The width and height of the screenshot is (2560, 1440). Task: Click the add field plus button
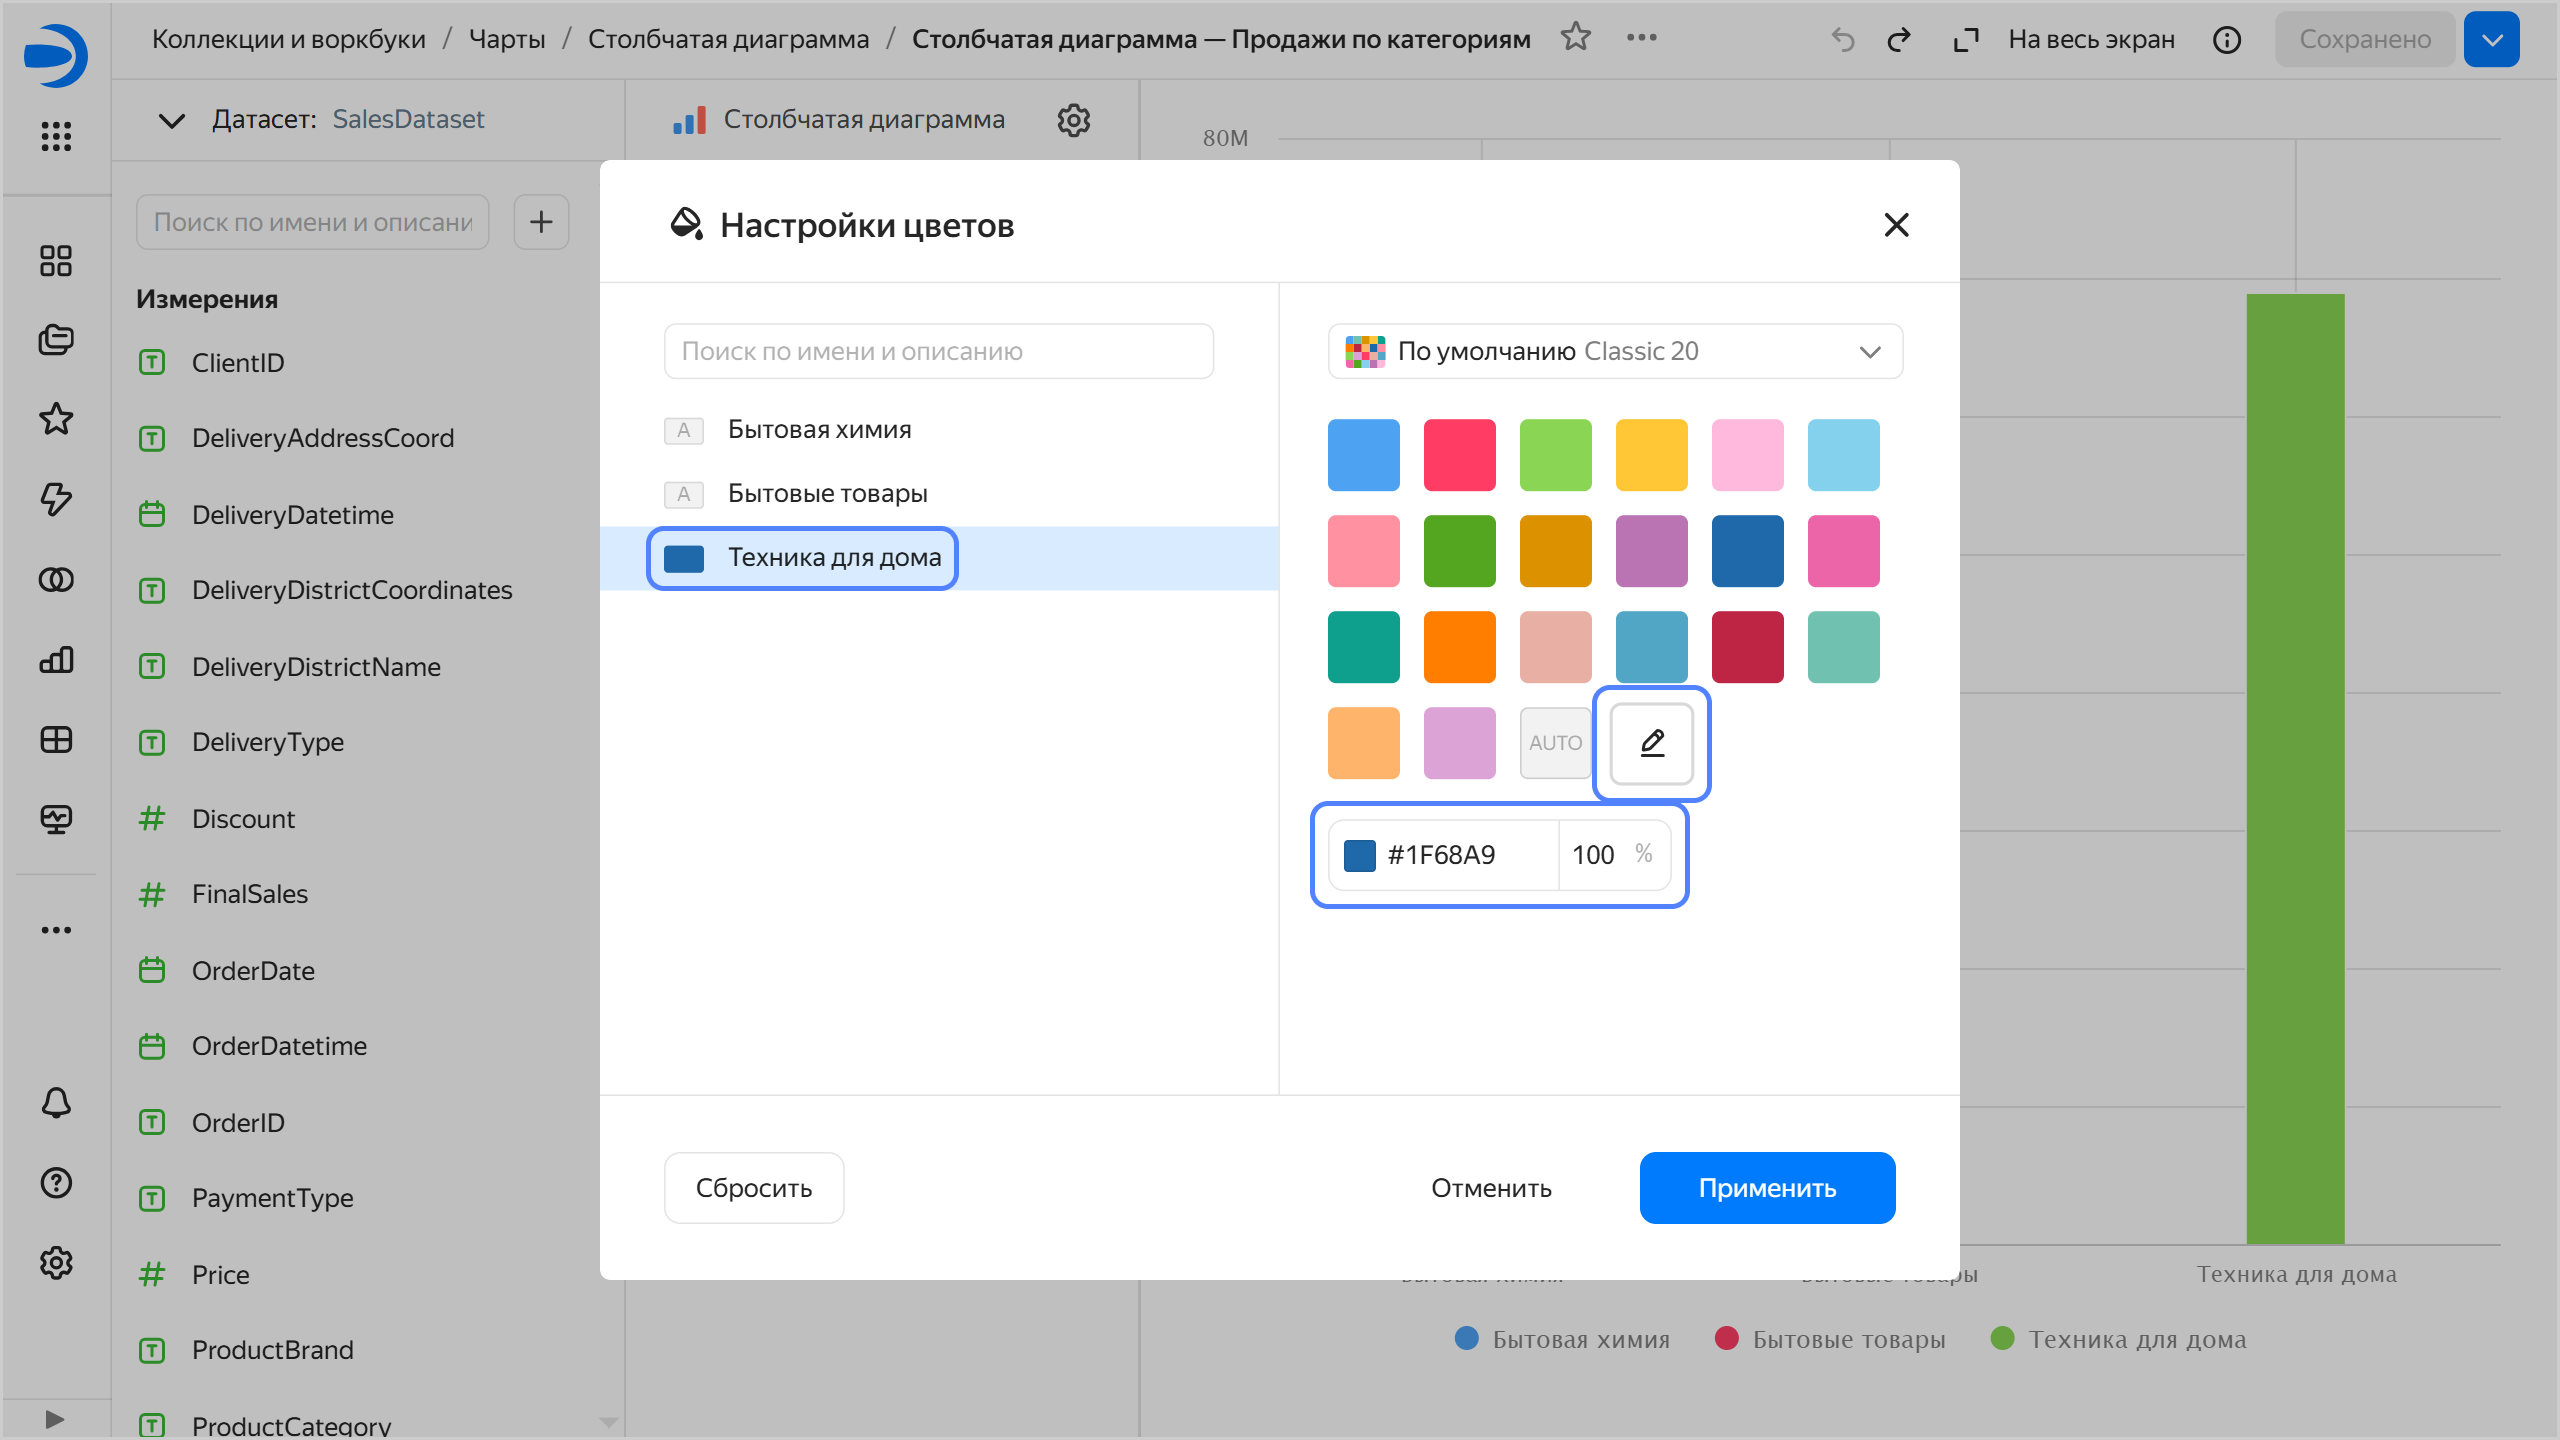pyautogui.click(x=541, y=222)
